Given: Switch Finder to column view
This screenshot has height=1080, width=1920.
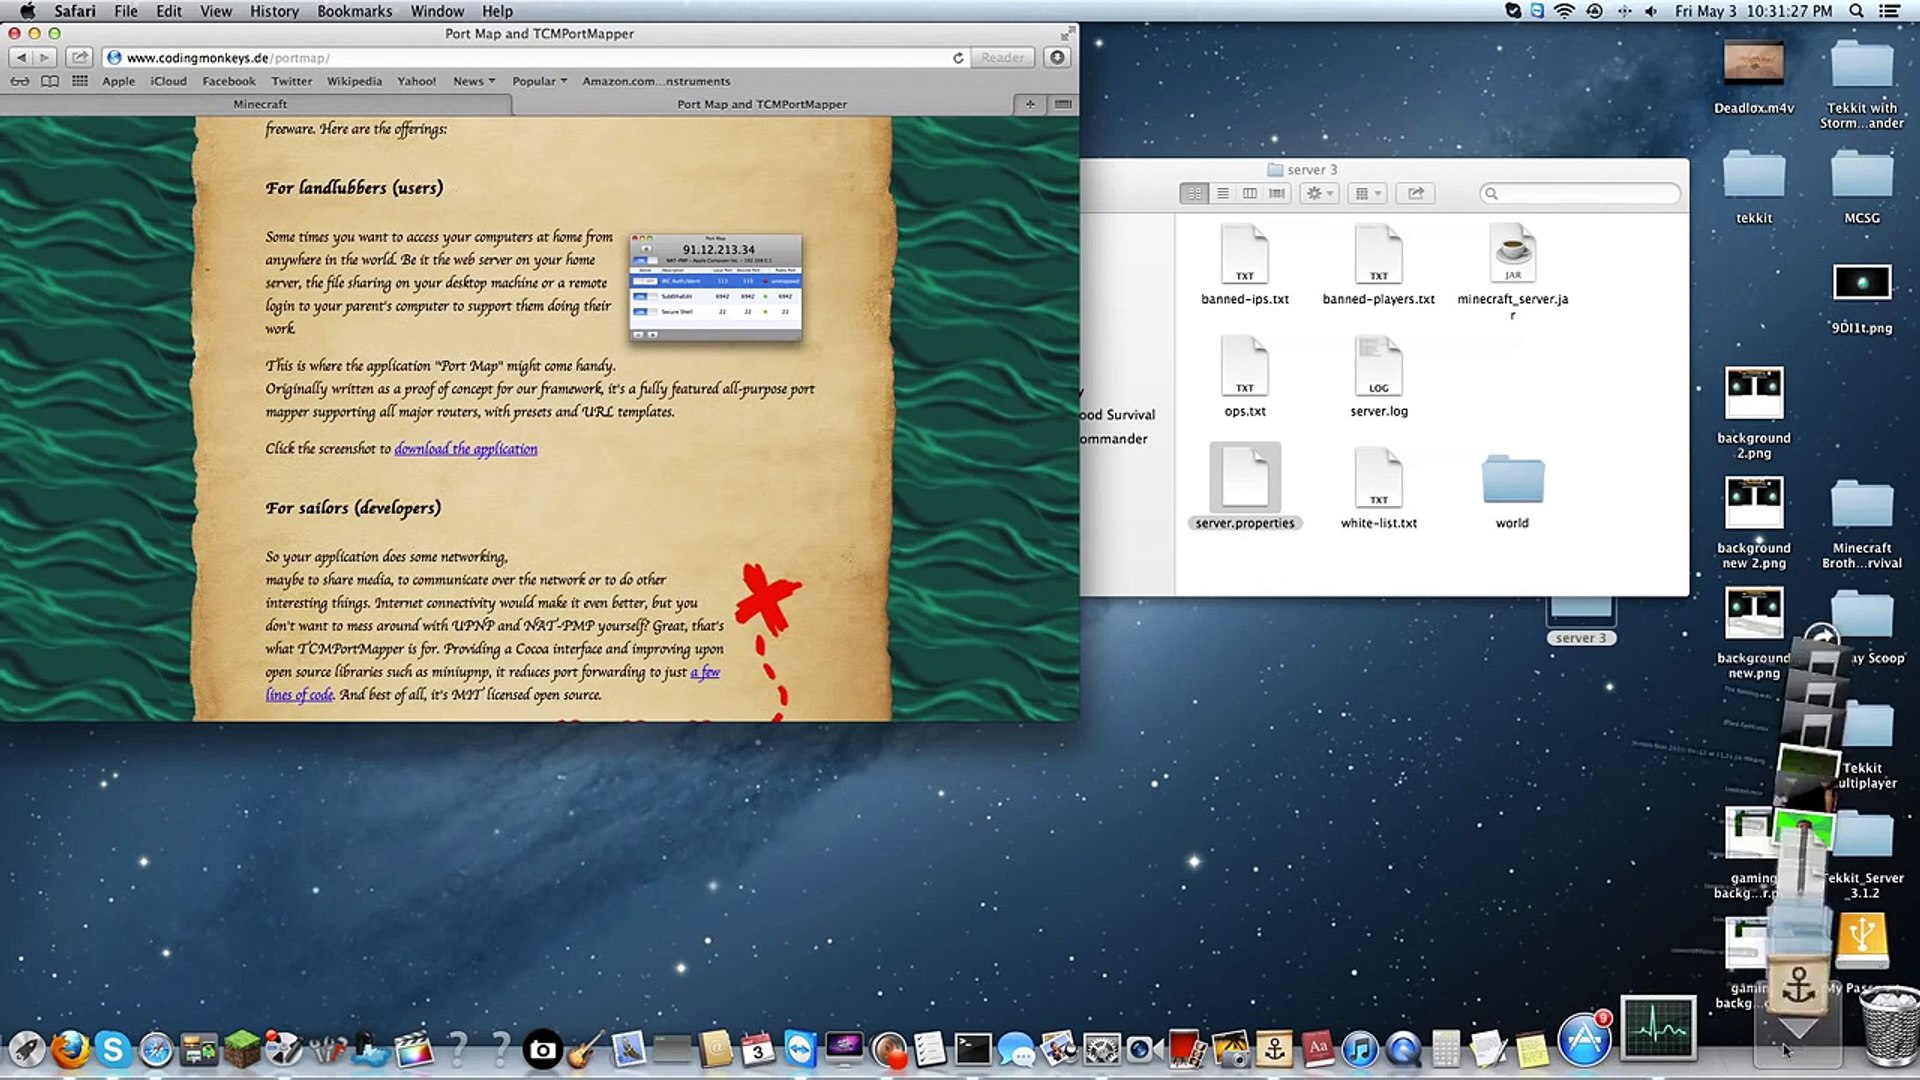Looking at the screenshot, I should [1249, 193].
